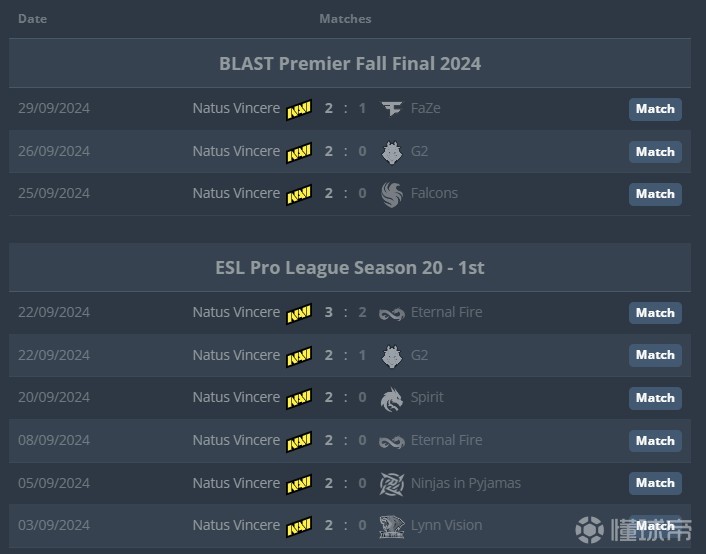Click Eternal Fire logo in 08/09/2024 row

[391, 441]
